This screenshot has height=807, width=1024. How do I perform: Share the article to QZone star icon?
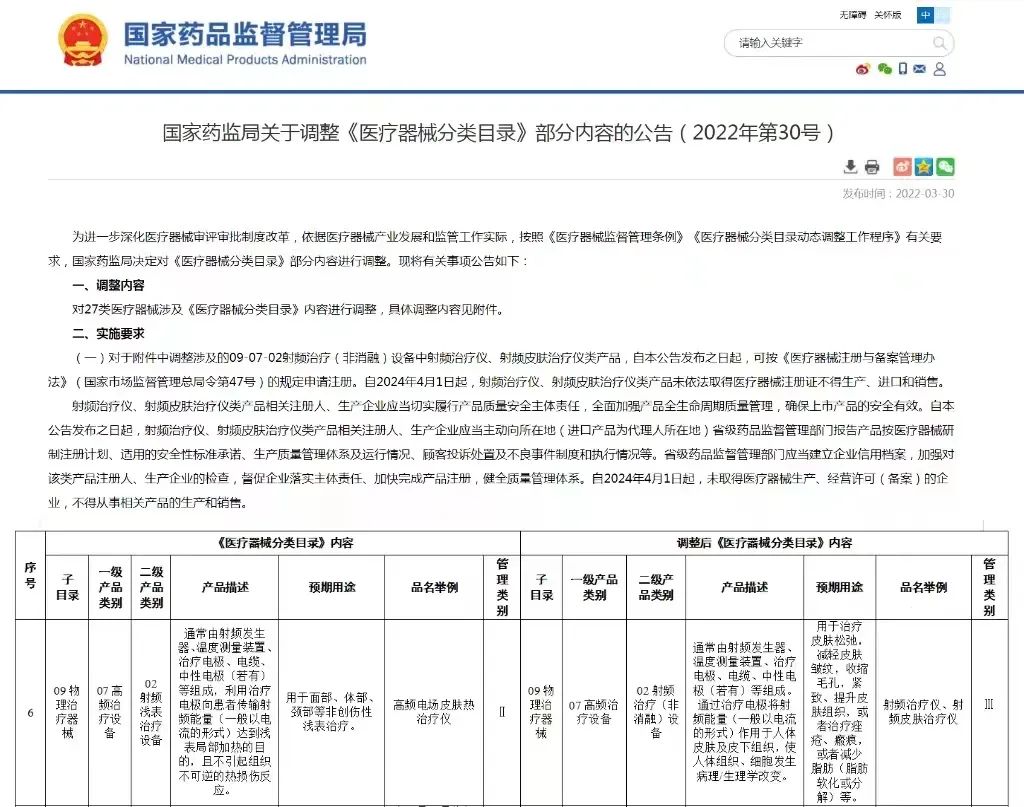point(923,167)
